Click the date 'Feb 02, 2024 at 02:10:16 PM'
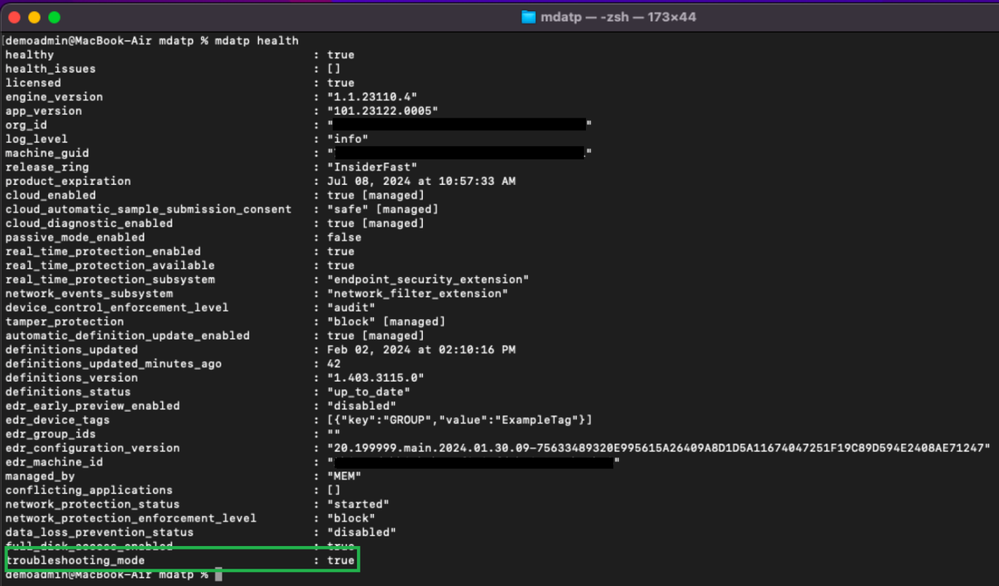Screen dimensions: 999x586 [x=421, y=350]
